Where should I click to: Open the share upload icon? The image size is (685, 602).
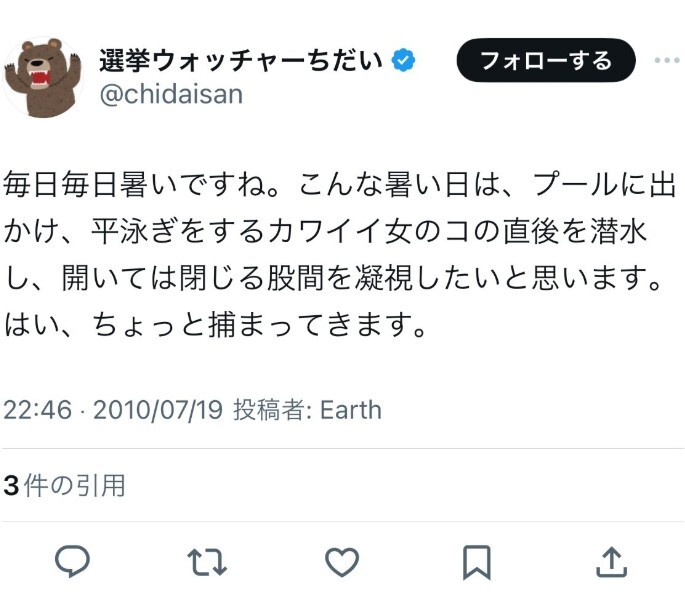(x=612, y=561)
